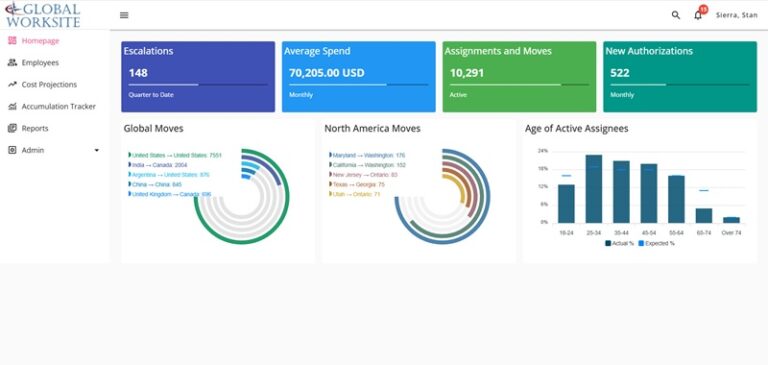Toggle Actual % legend series
Image resolution: width=768 pixels, height=365 pixels.
tap(620, 243)
